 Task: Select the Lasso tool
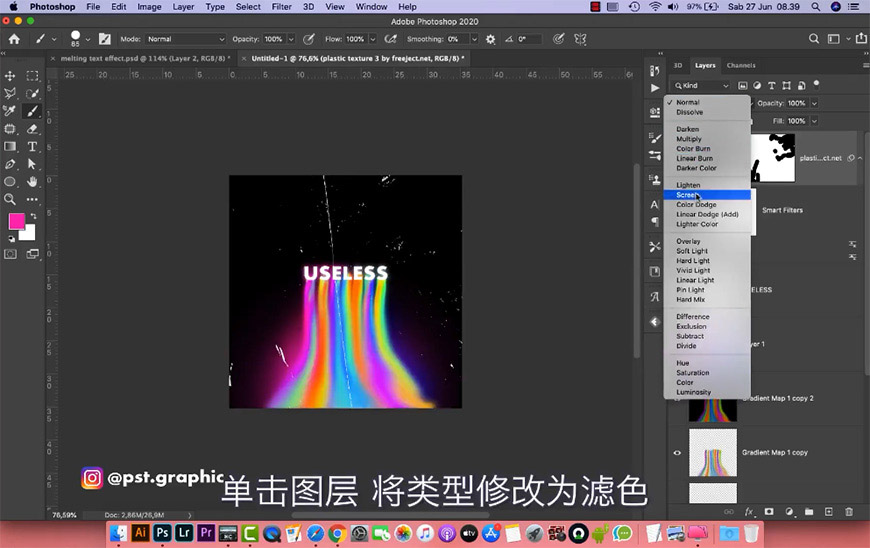10,93
